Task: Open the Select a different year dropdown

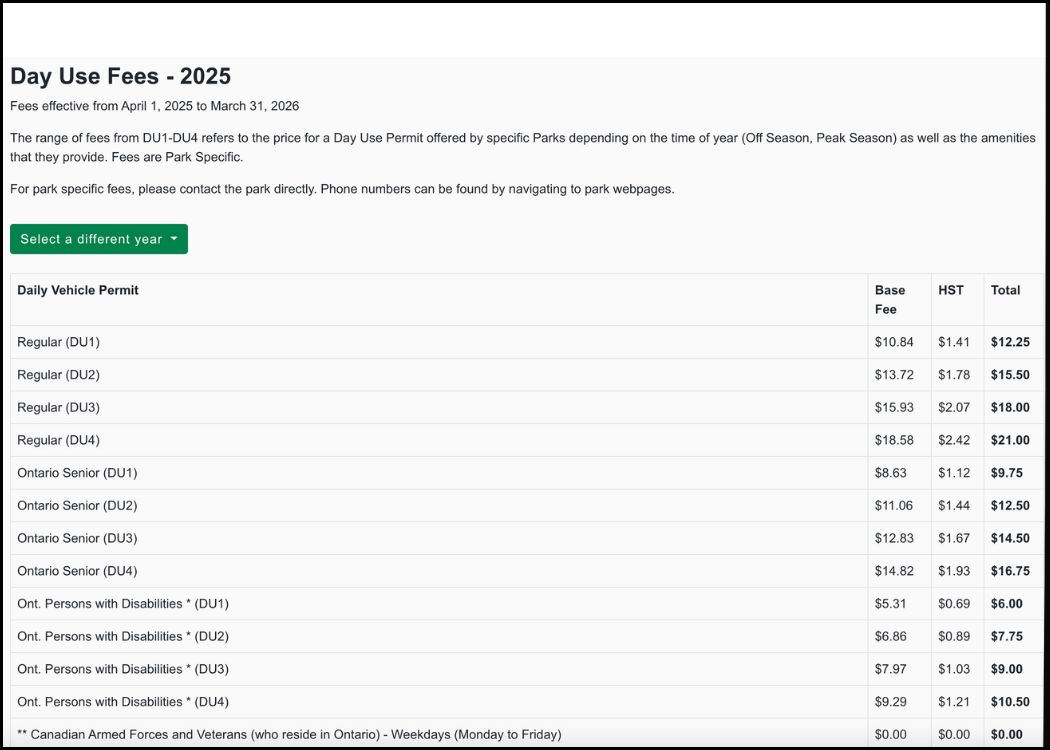Action: (98, 239)
